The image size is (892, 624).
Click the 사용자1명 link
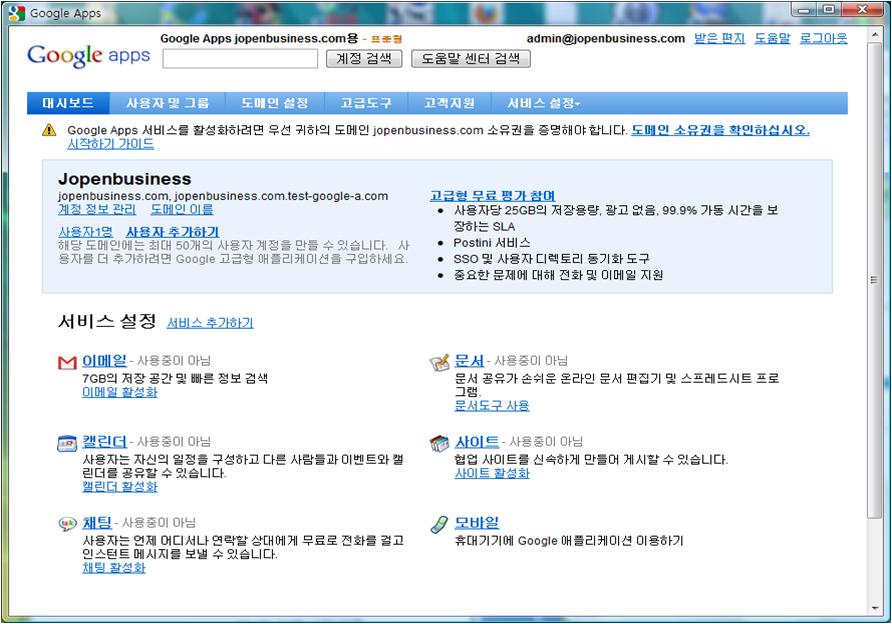click(x=86, y=232)
